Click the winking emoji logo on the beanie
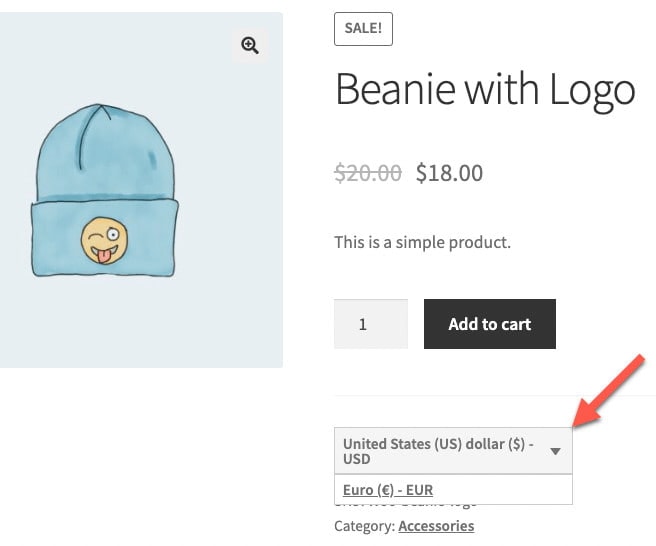This screenshot has height=546, width=656. (104, 241)
